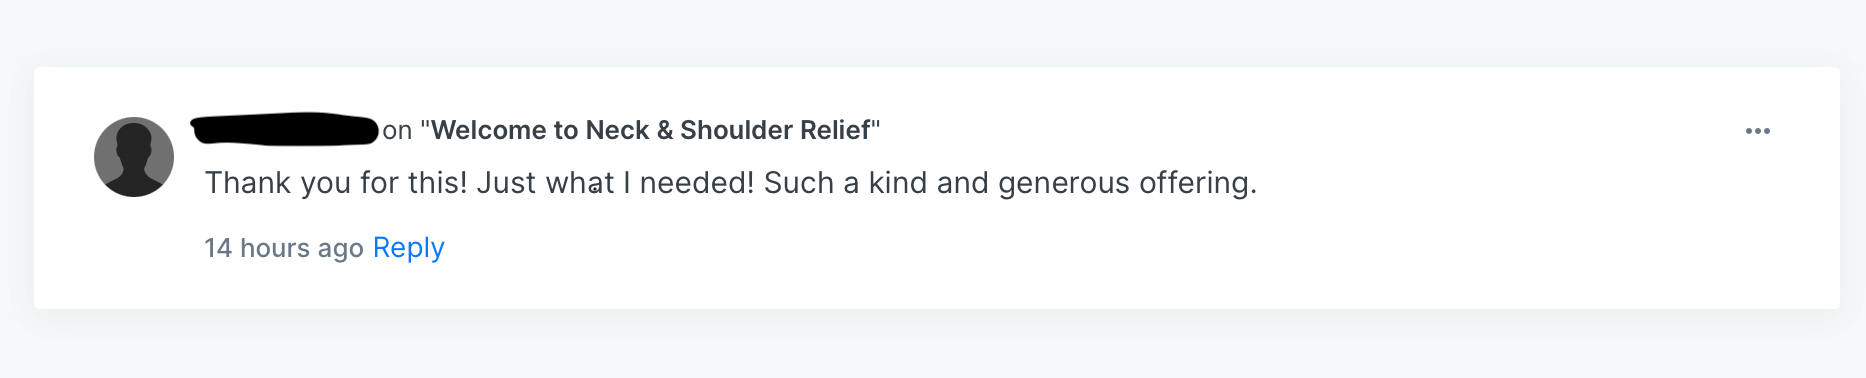
Task: Click "Neck &" in the post title
Action: click(x=631, y=130)
